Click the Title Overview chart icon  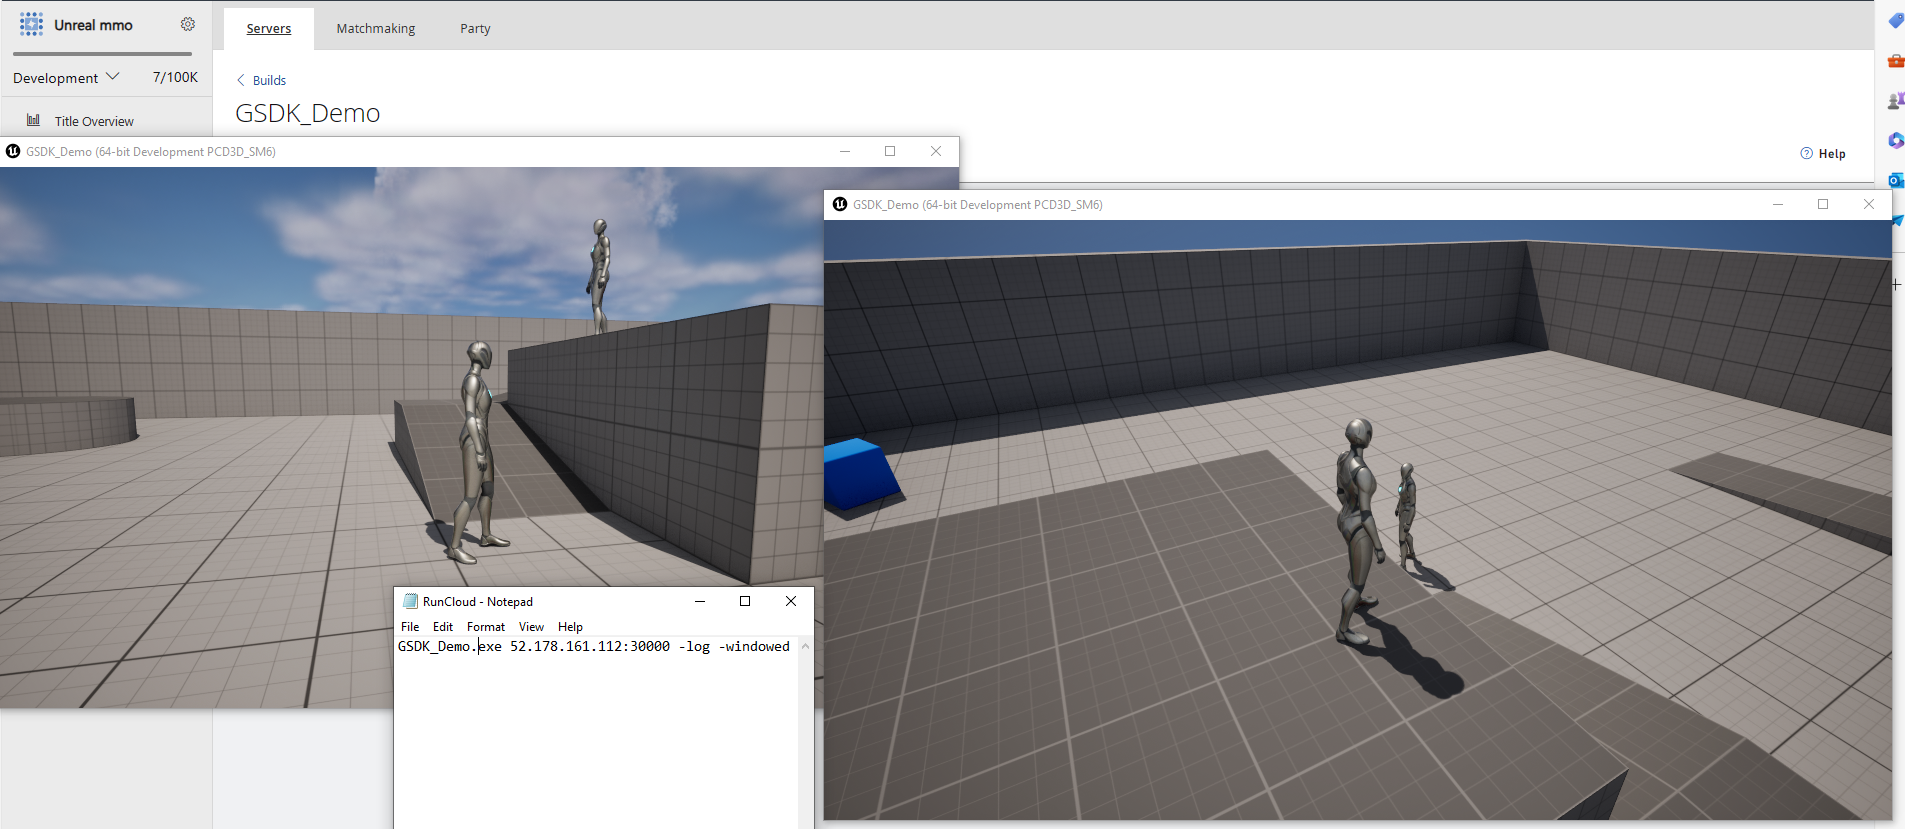(34, 120)
